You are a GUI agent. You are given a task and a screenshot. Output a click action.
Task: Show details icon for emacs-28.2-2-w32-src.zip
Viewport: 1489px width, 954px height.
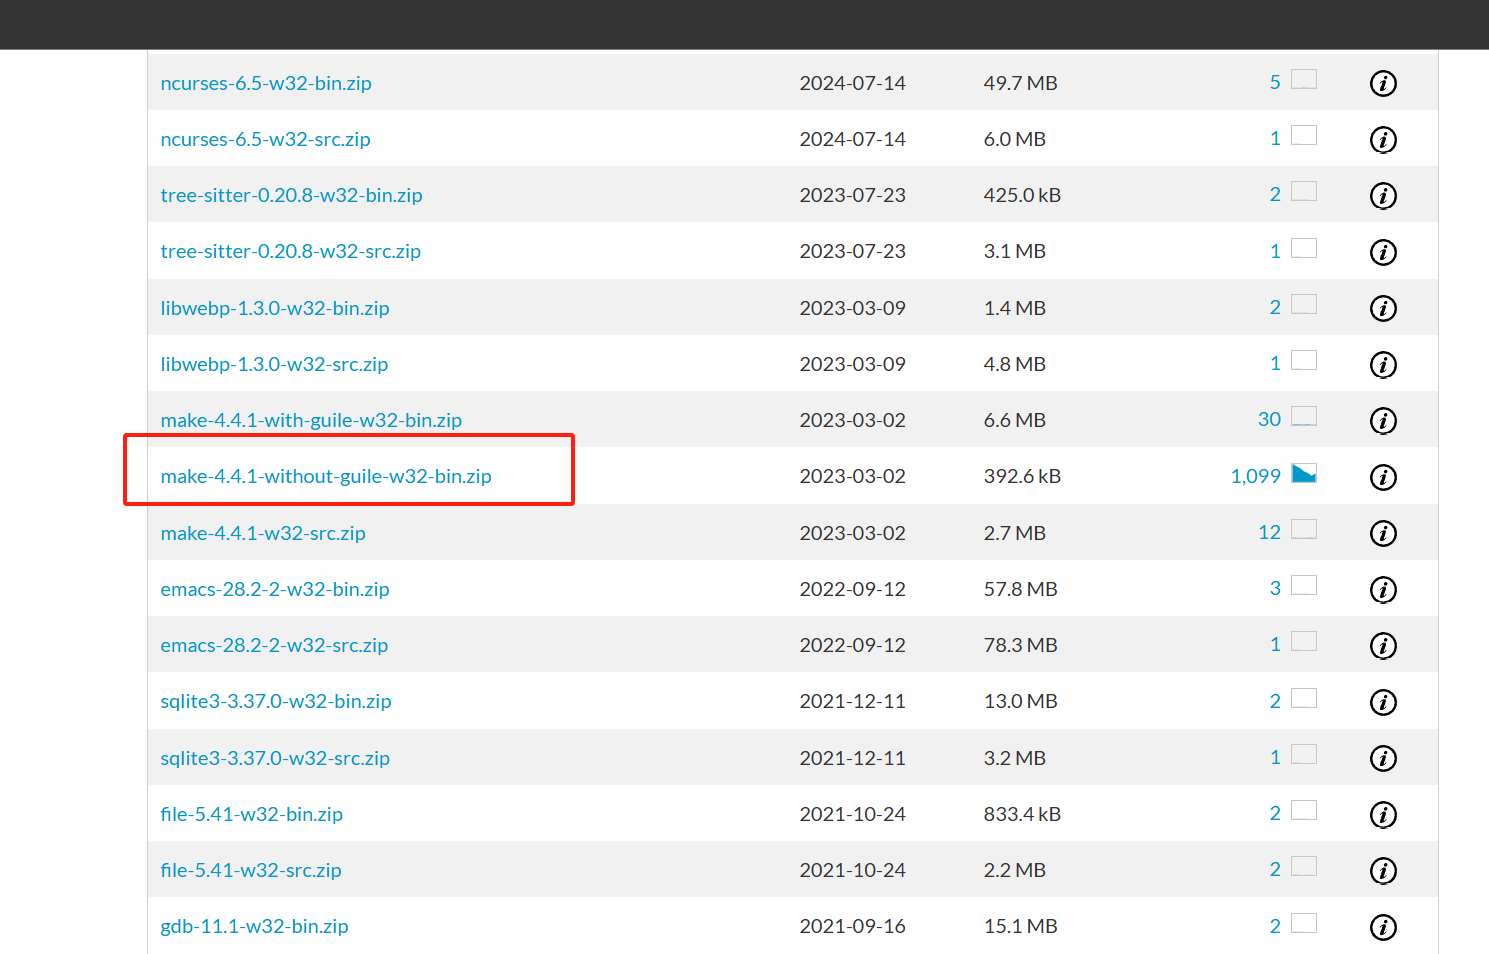coord(1383,645)
